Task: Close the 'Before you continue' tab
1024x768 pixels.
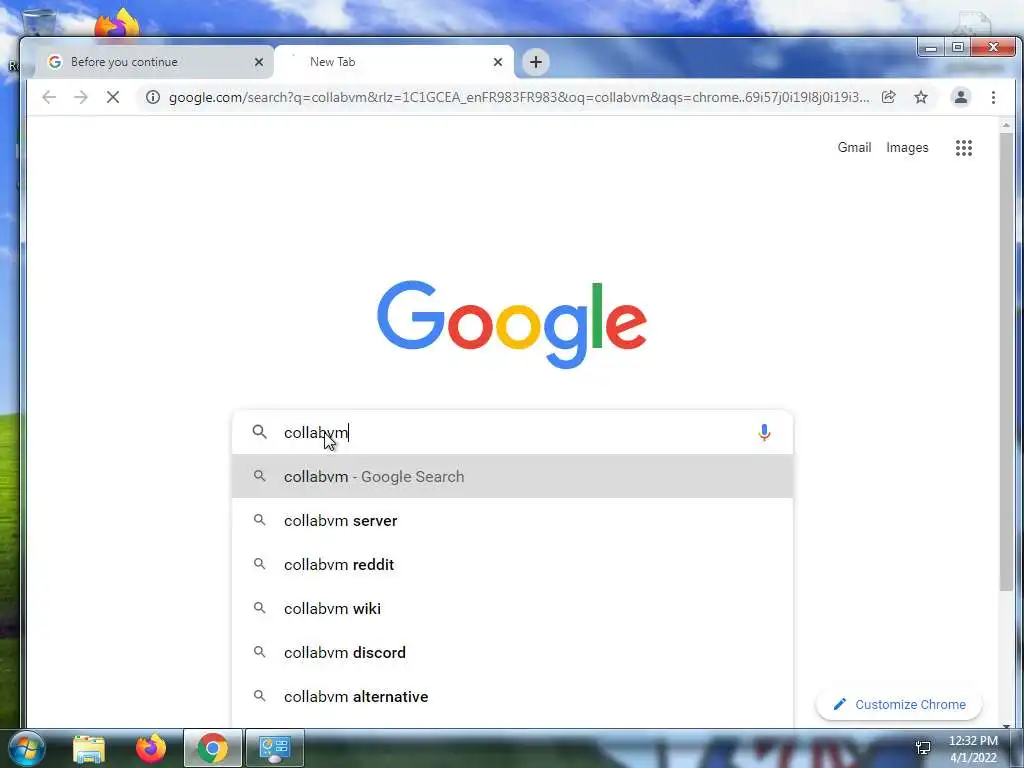Action: (x=259, y=62)
